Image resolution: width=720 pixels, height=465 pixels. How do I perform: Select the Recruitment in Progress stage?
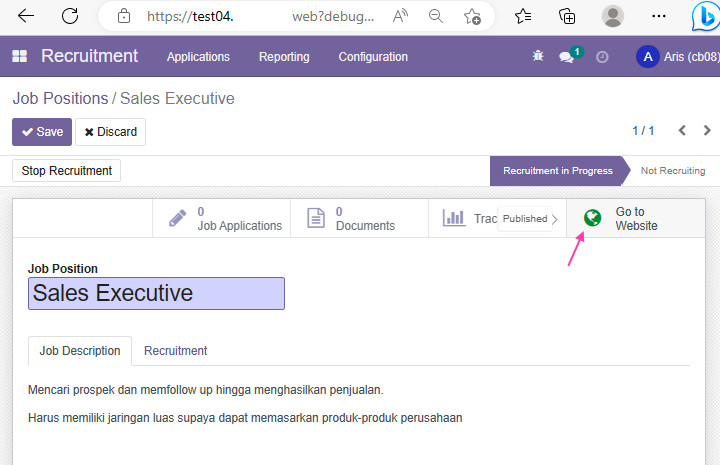[558, 171]
